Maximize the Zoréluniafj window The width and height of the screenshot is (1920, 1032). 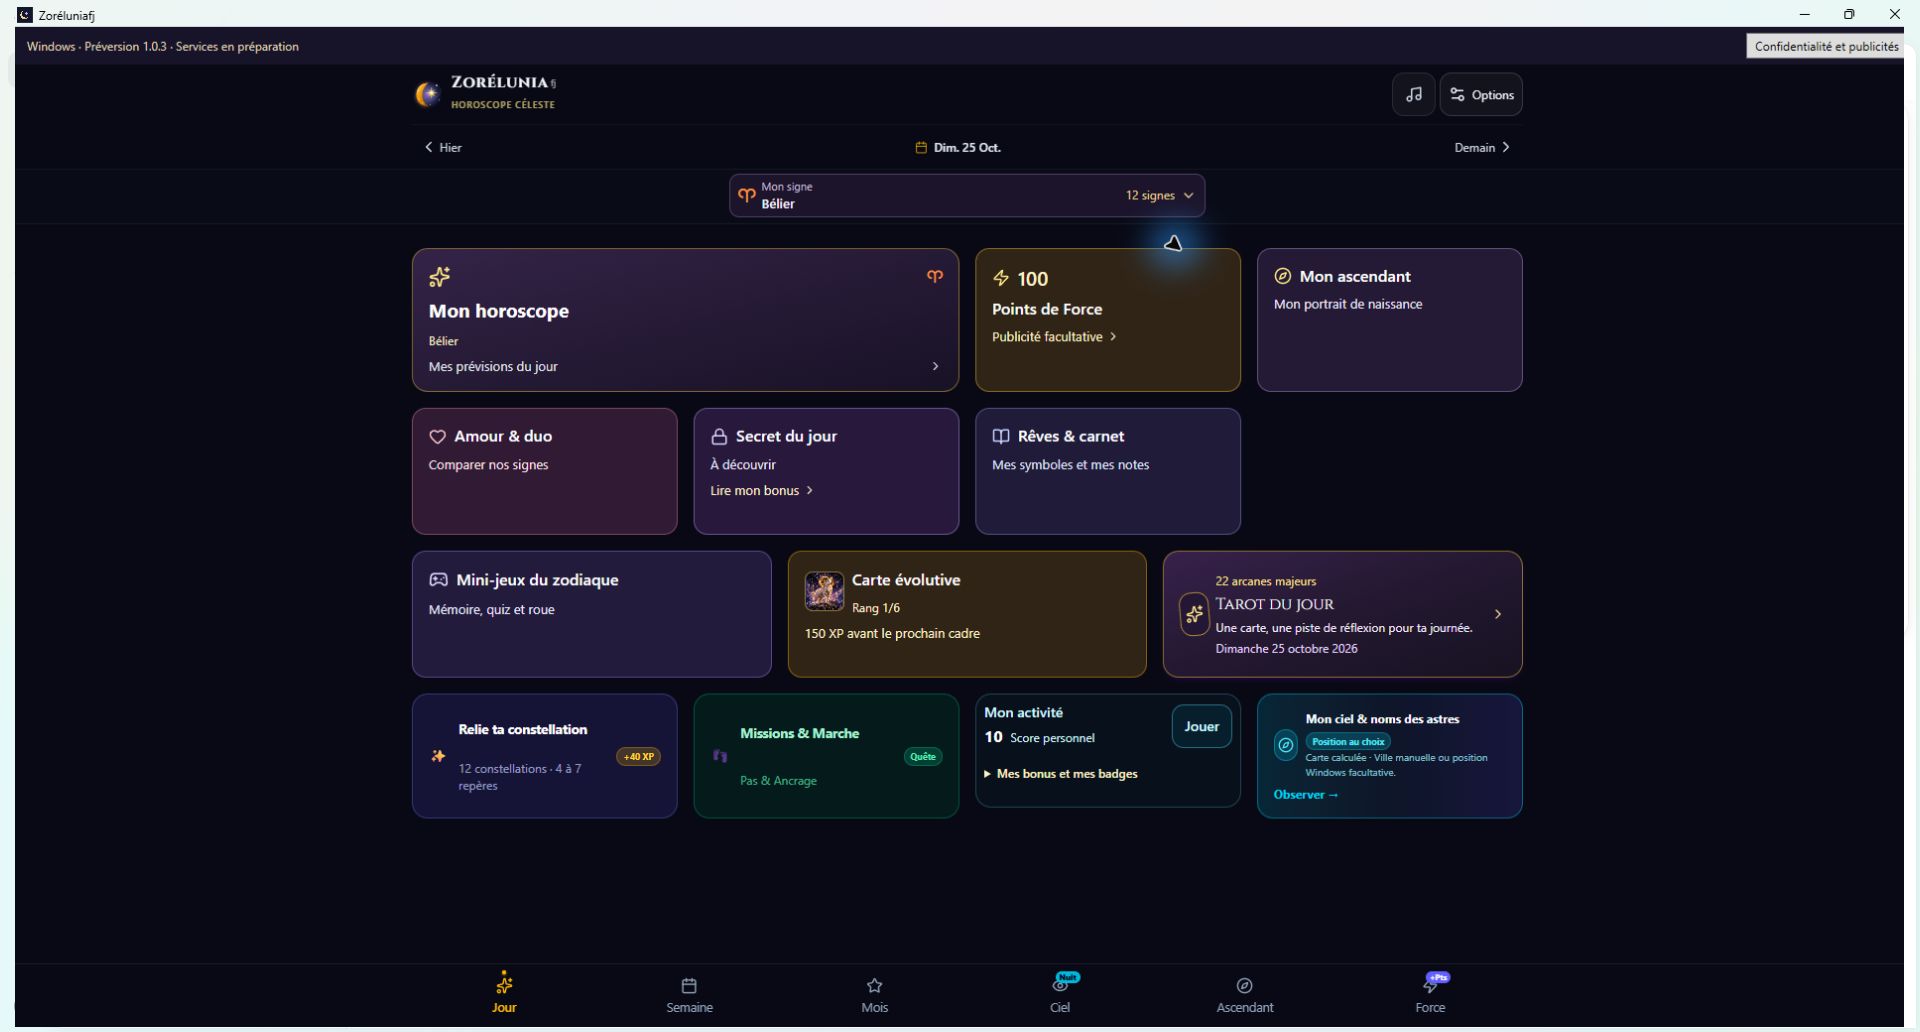pos(1849,14)
